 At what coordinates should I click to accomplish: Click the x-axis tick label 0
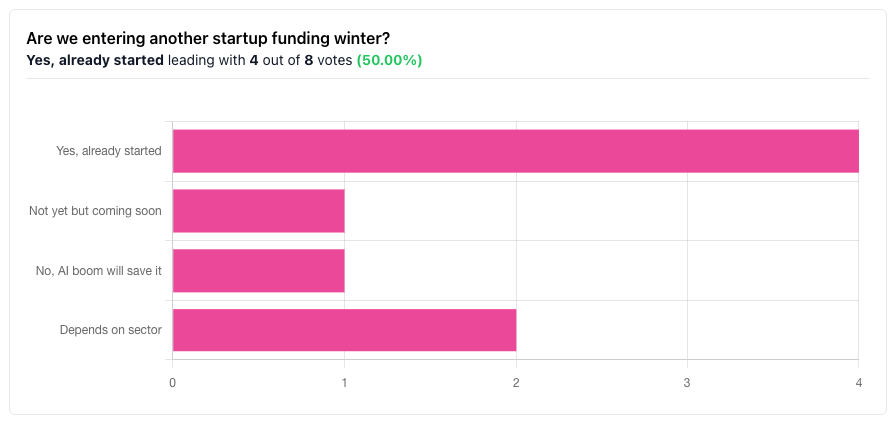[173, 384]
